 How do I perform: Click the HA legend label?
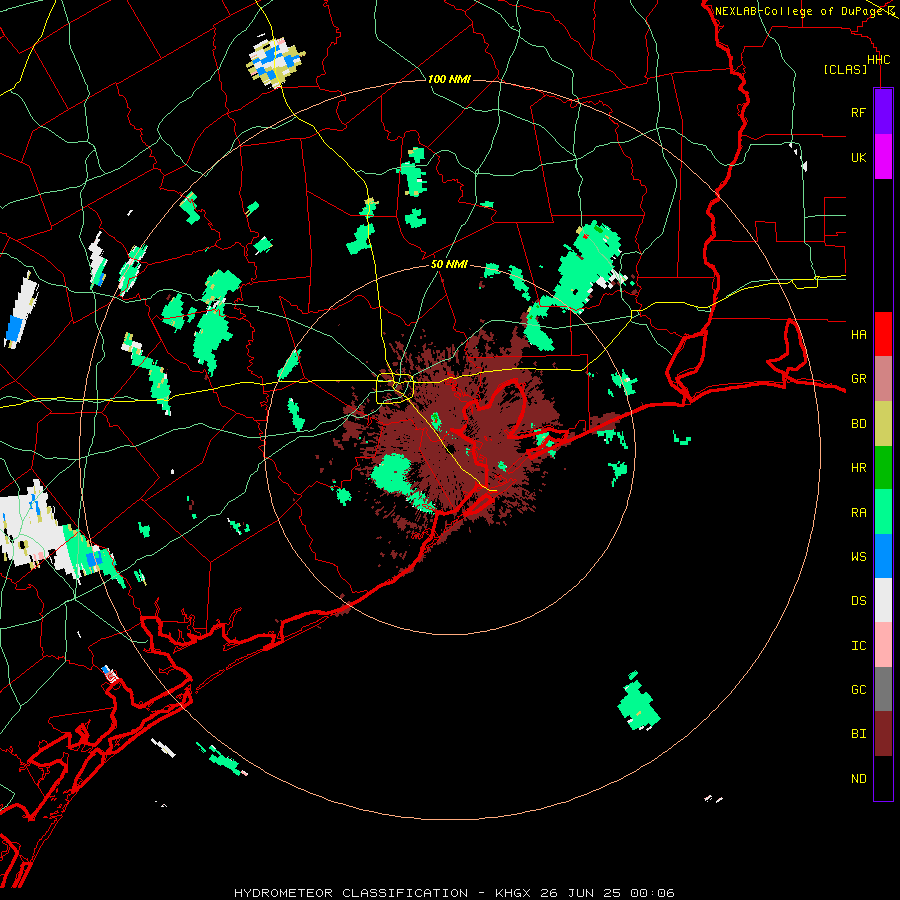[858, 334]
